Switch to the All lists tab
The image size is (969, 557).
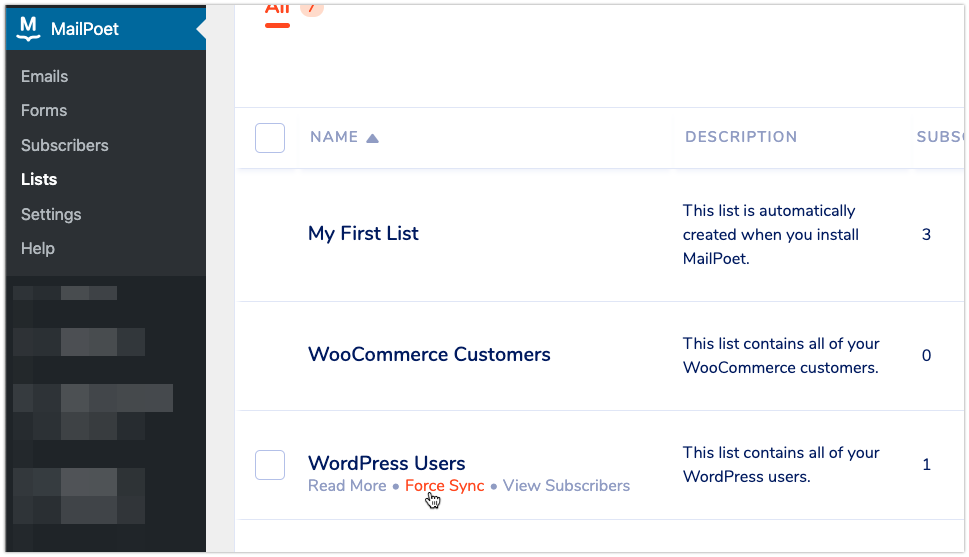(277, 10)
